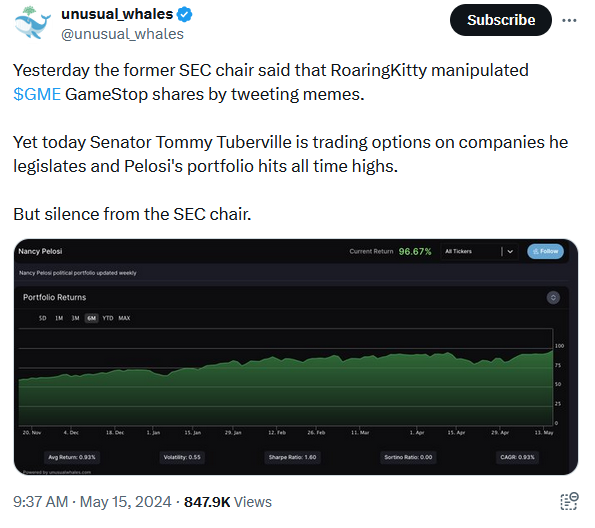Image resolution: width=595 pixels, height=528 pixels.
Task: Open the $GME cashtag link
Action: 37,94
